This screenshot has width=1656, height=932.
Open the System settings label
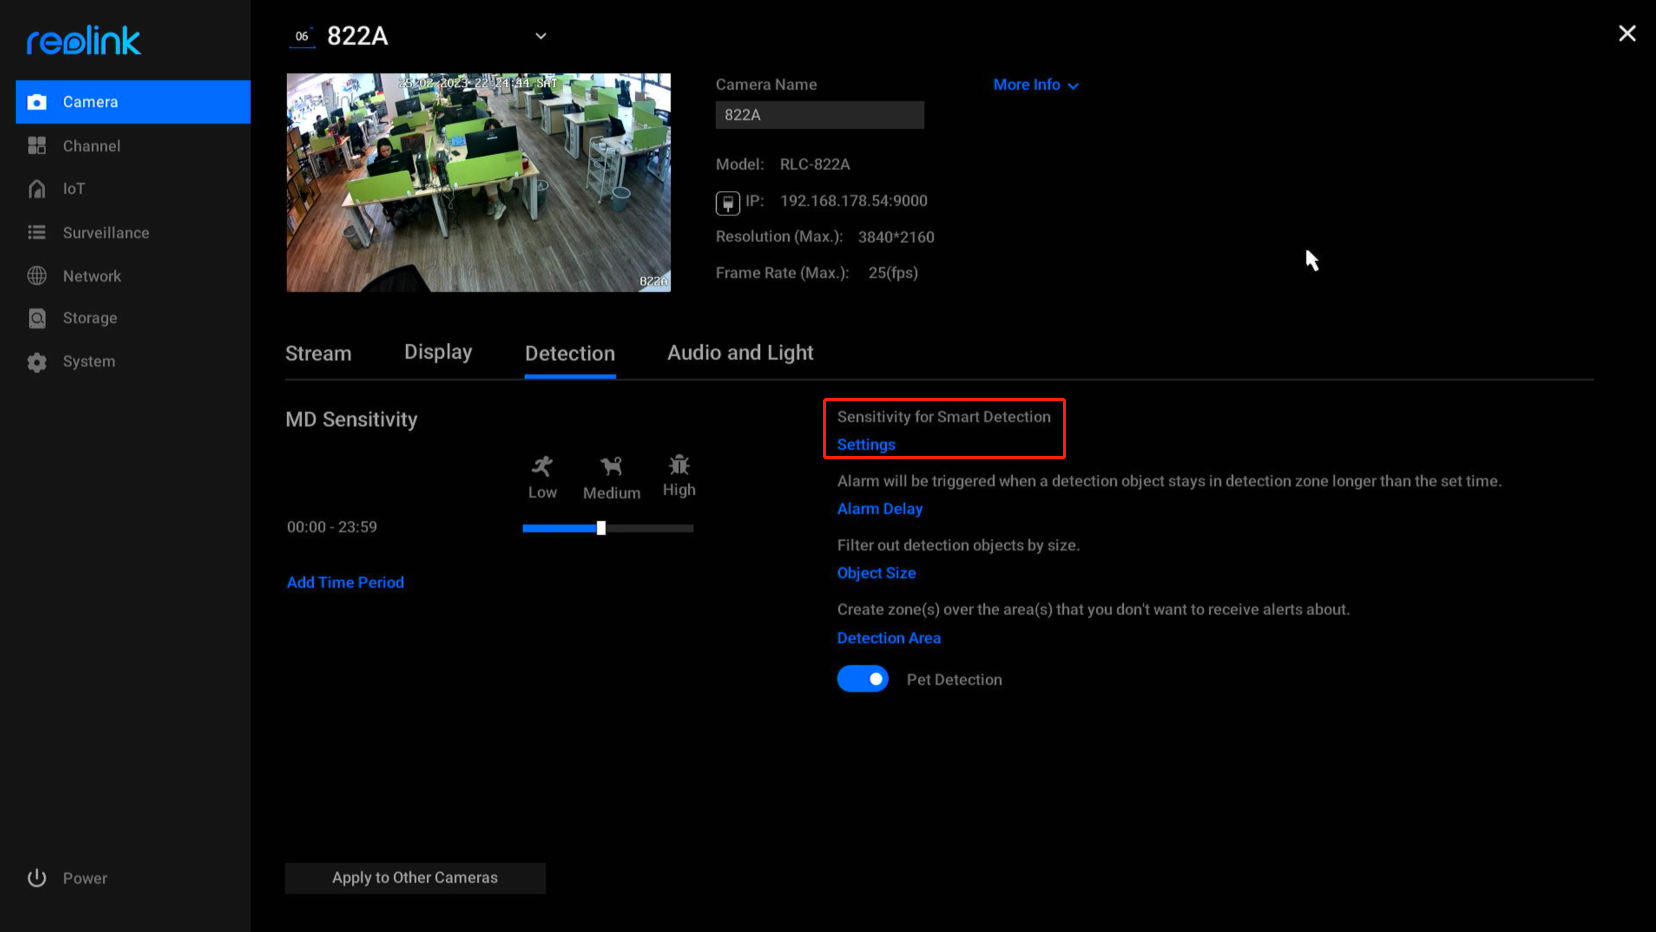[89, 362]
